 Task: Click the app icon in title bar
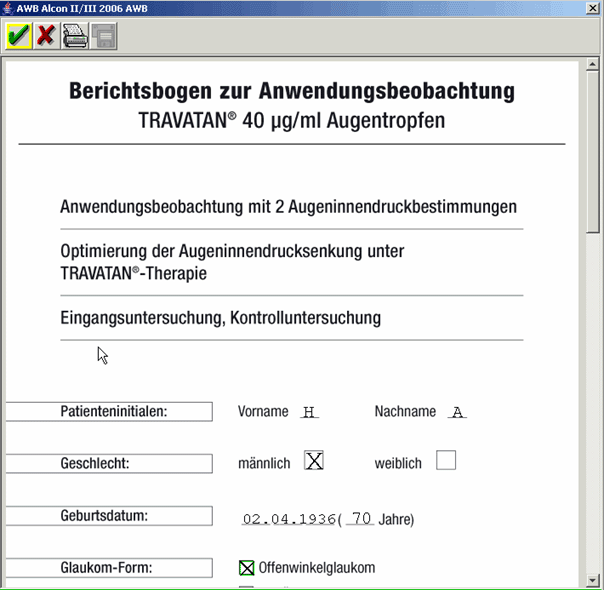(x=7, y=8)
